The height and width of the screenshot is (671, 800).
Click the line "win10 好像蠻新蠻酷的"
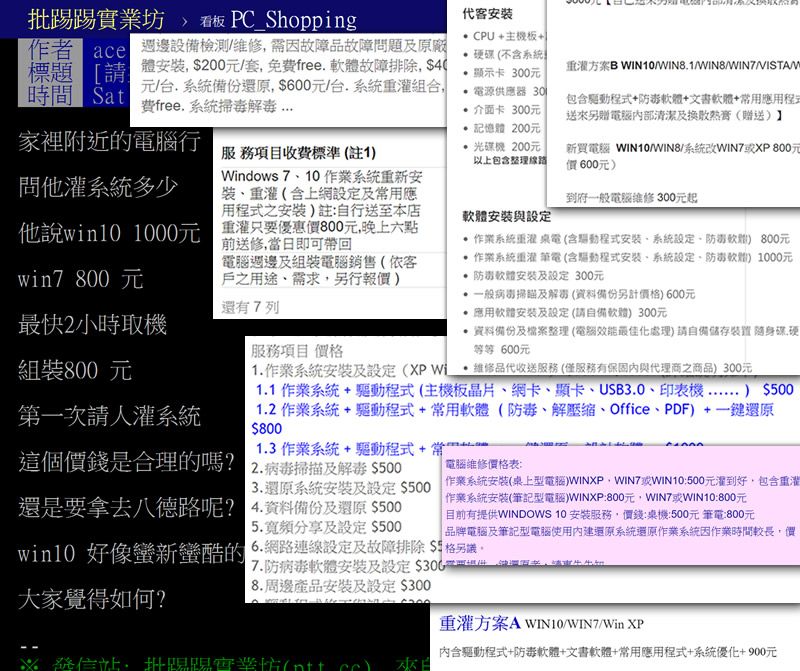pos(132,554)
